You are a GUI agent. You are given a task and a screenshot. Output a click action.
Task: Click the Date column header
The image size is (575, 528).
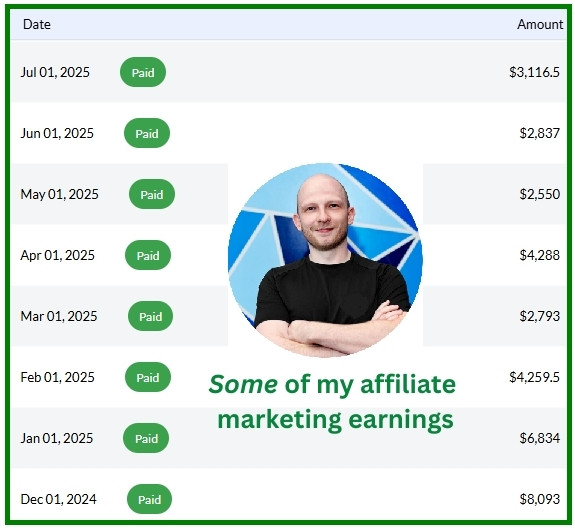coord(37,25)
